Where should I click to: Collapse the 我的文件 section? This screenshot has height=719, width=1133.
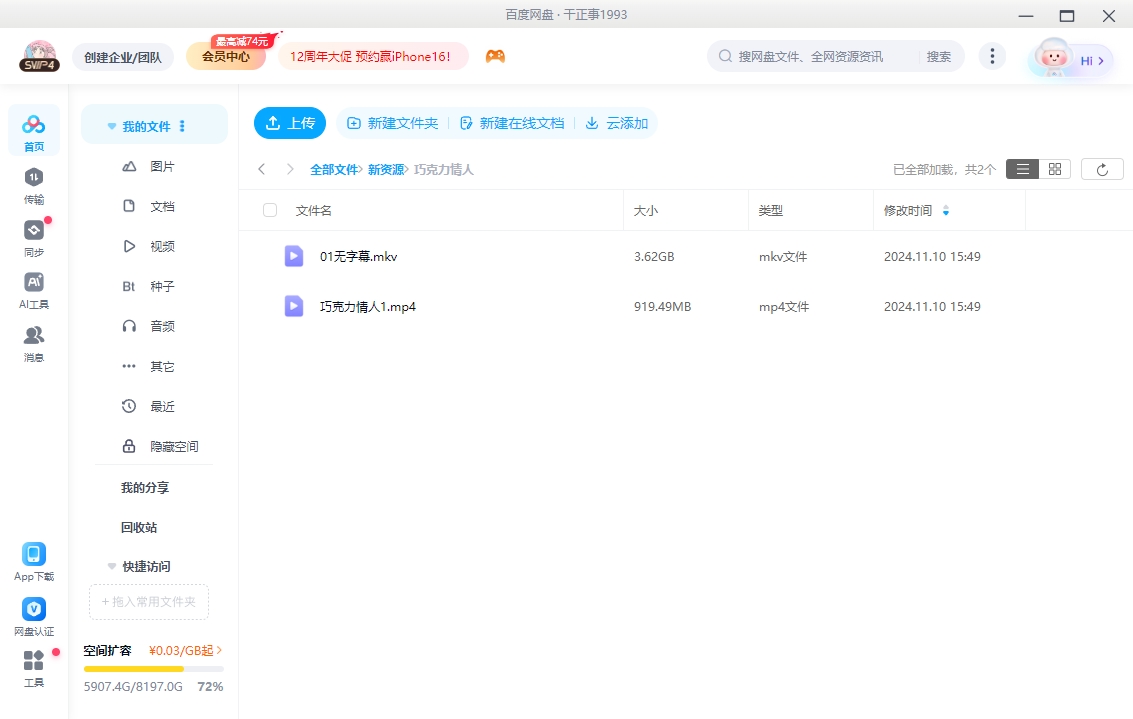(x=111, y=124)
